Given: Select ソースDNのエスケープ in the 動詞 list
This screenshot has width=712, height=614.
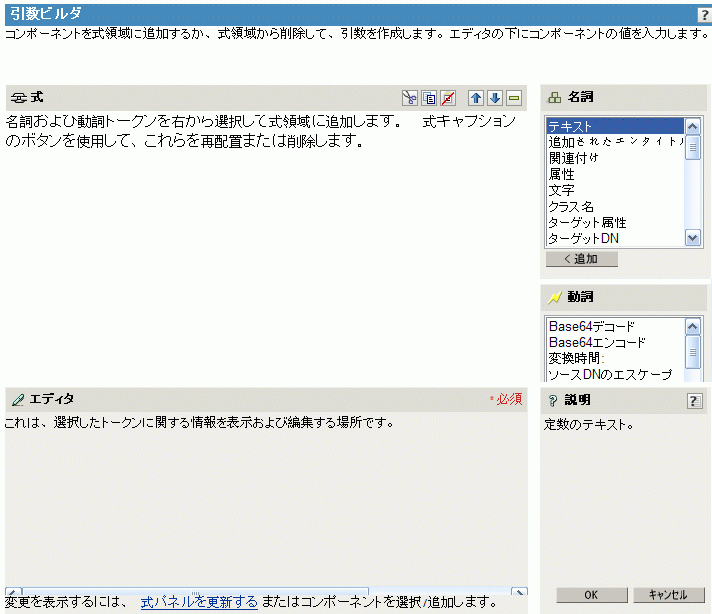Looking at the screenshot, I should [x=615, y=374].
